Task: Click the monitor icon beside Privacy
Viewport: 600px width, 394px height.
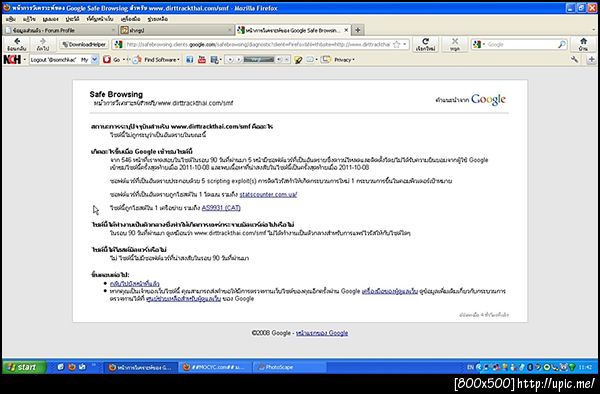Action: pyautogui.click(x=326, y=60)
